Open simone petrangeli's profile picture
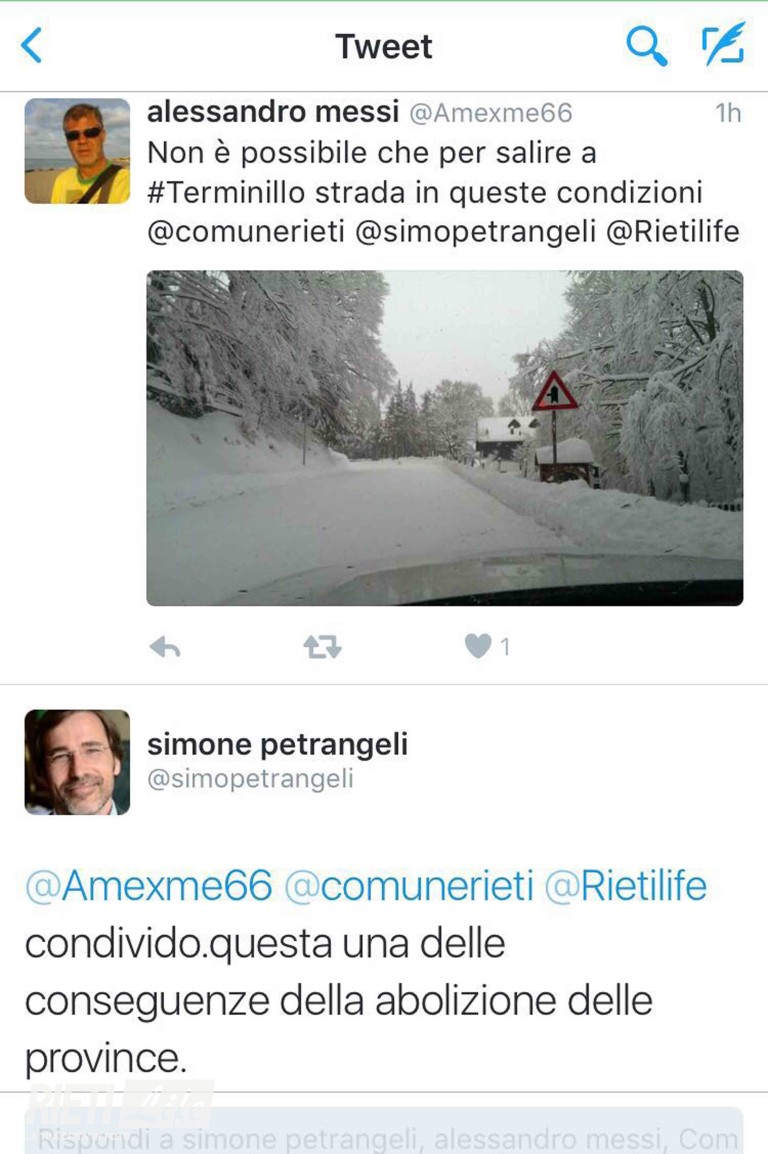The height and width of the screenshot is (1154, 768). pos(77,762)
